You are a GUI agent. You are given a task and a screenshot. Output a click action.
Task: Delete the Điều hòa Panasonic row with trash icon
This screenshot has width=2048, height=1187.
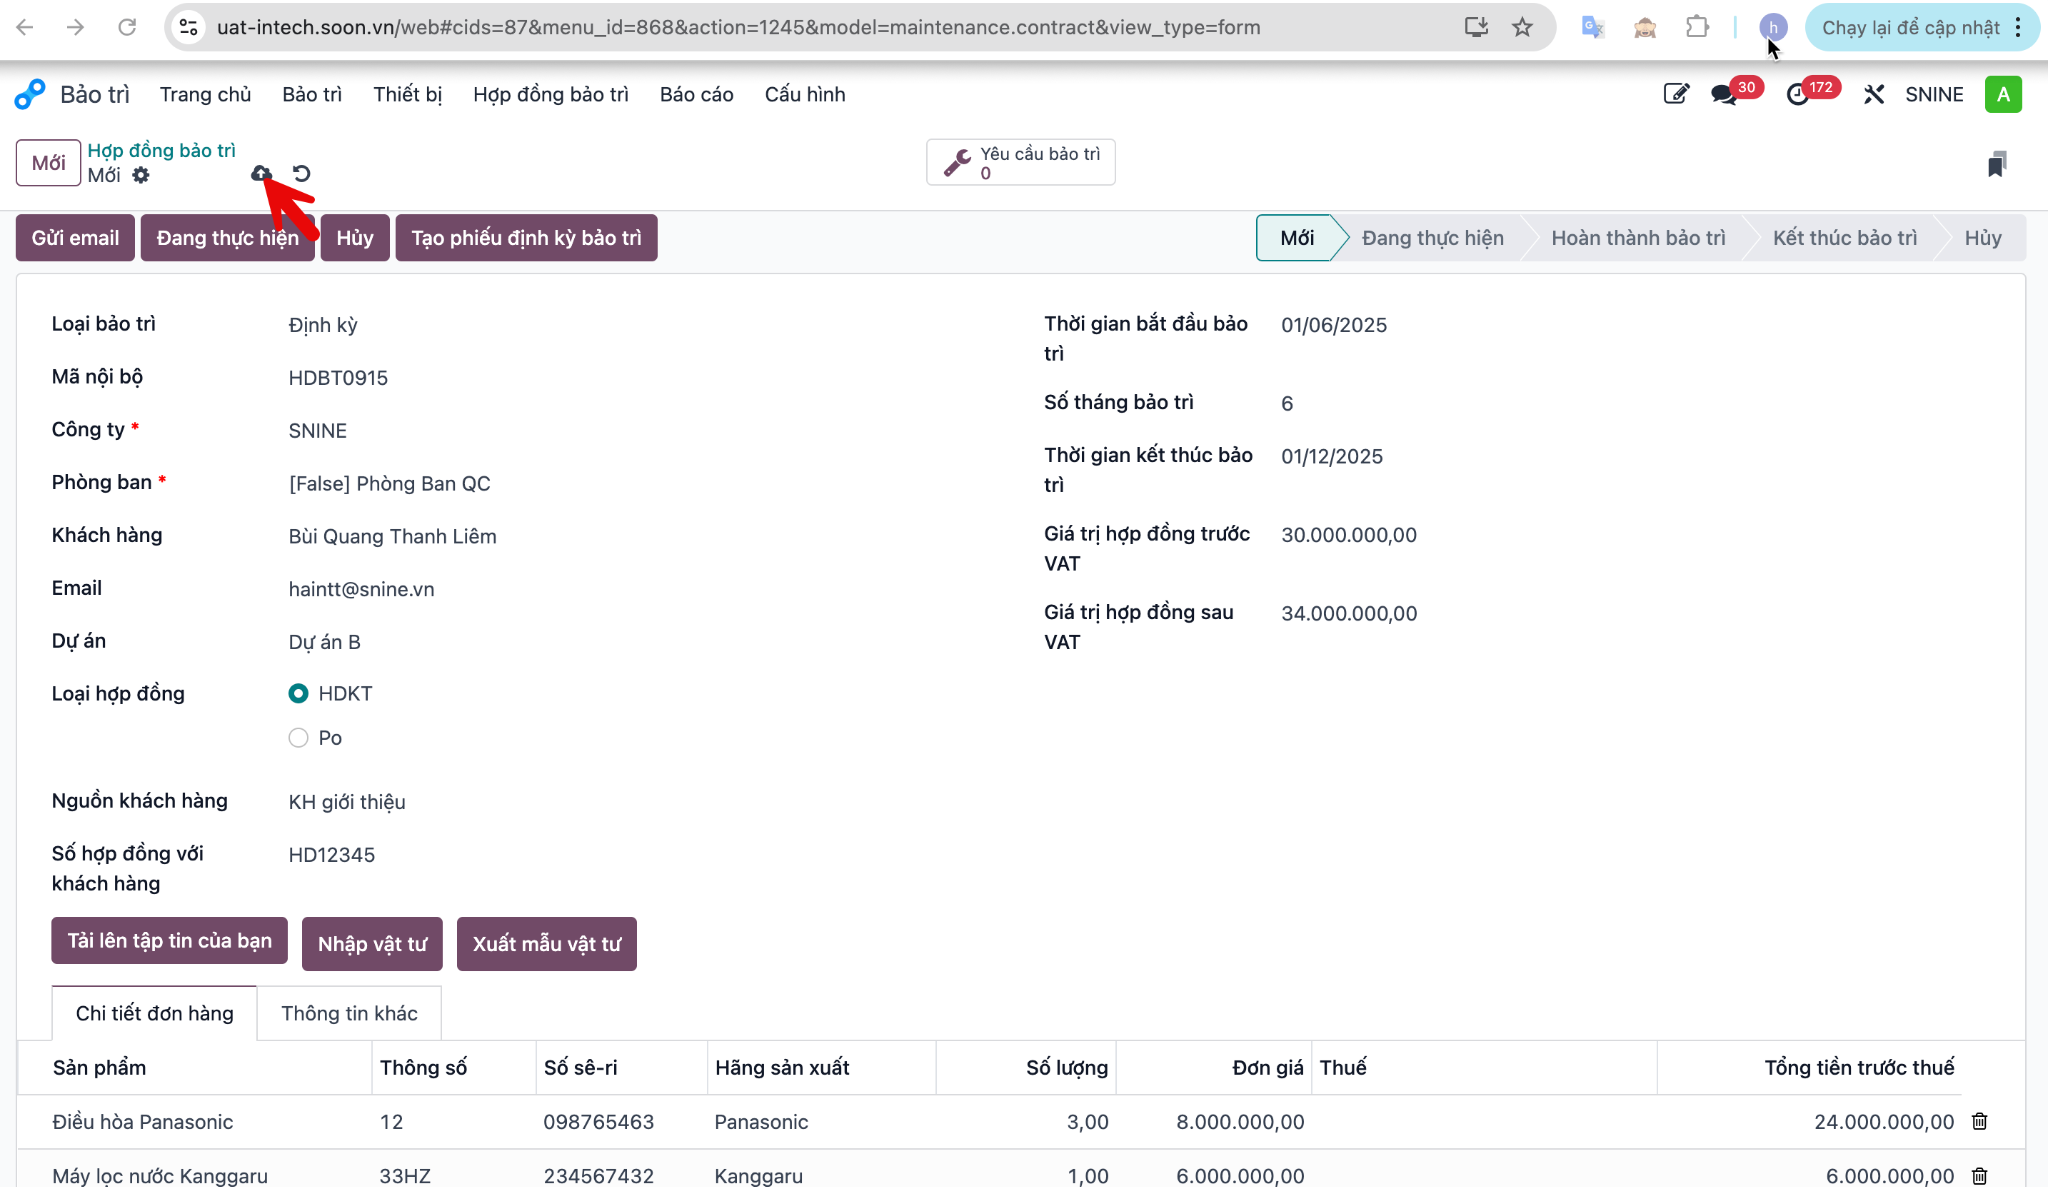pos(1979,1121)
